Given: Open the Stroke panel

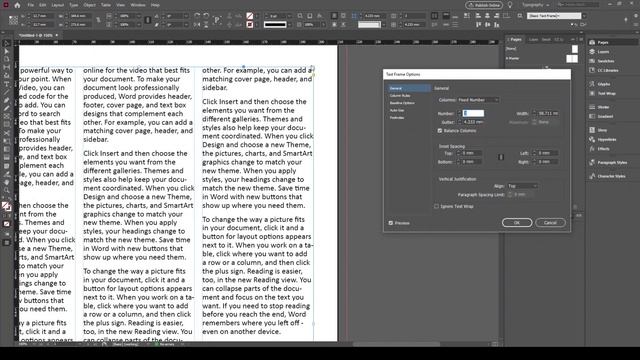Looking at the screenshot, I should pos(603,107).
